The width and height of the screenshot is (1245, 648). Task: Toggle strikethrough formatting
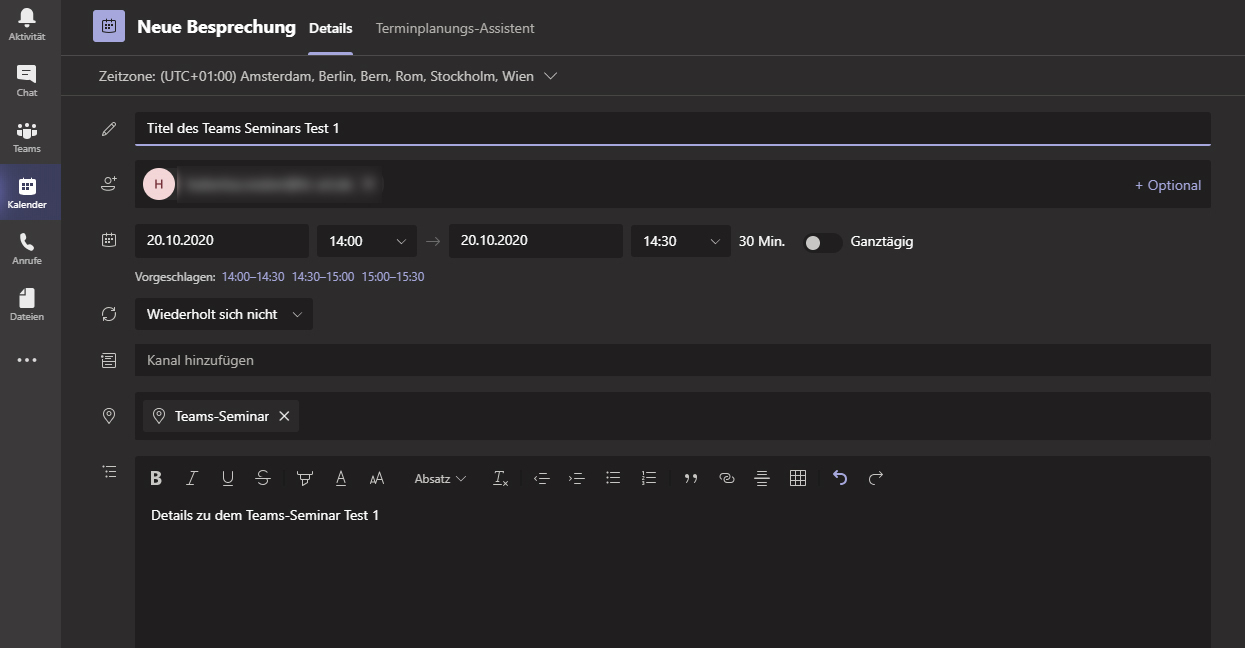(x=263, y=479)
